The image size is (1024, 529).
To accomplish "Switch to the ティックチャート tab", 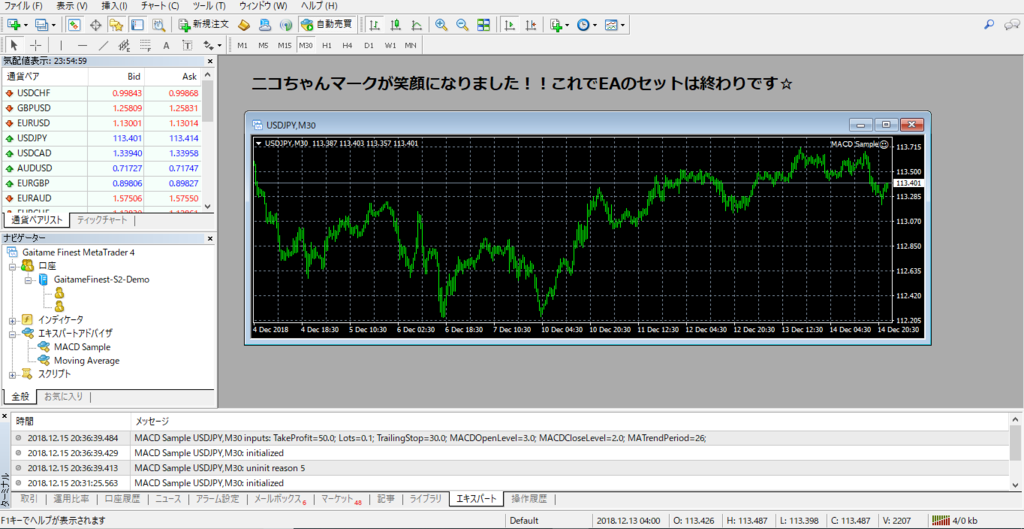I will pos(102,220).
